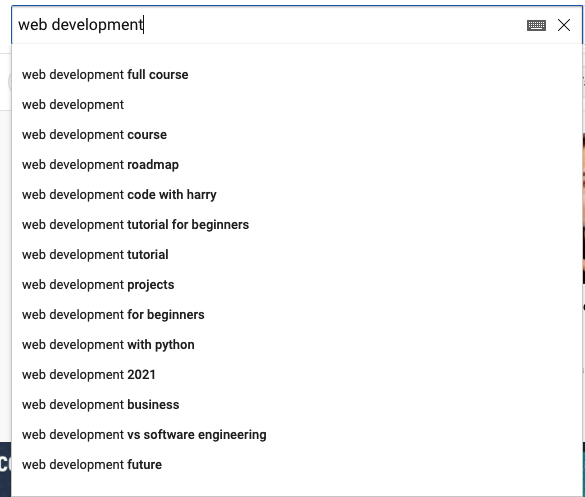Select "web development business" suggestion
This screenshot has height=497, width=585.
(x=297, y=404)
